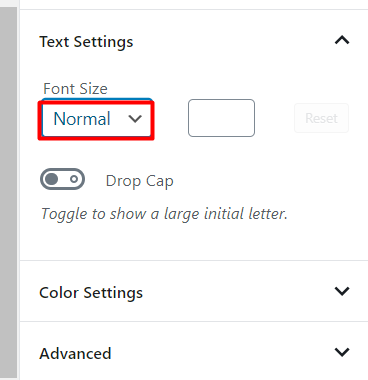Click the Drop Cap label text
368x380 pixels.
pos(139,181)
